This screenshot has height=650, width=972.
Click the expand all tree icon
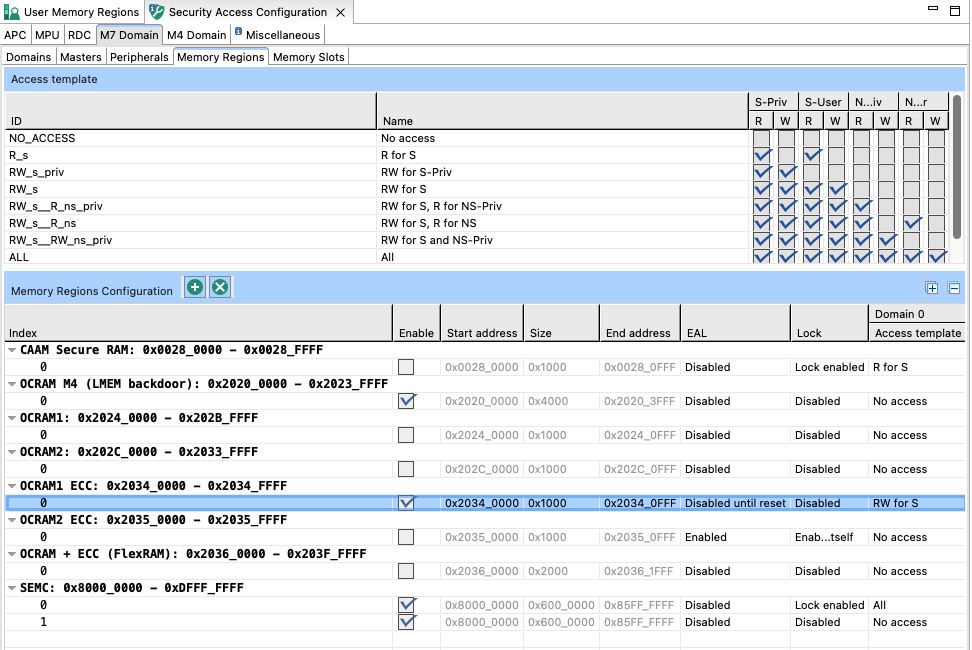click(x=932, y=288)
